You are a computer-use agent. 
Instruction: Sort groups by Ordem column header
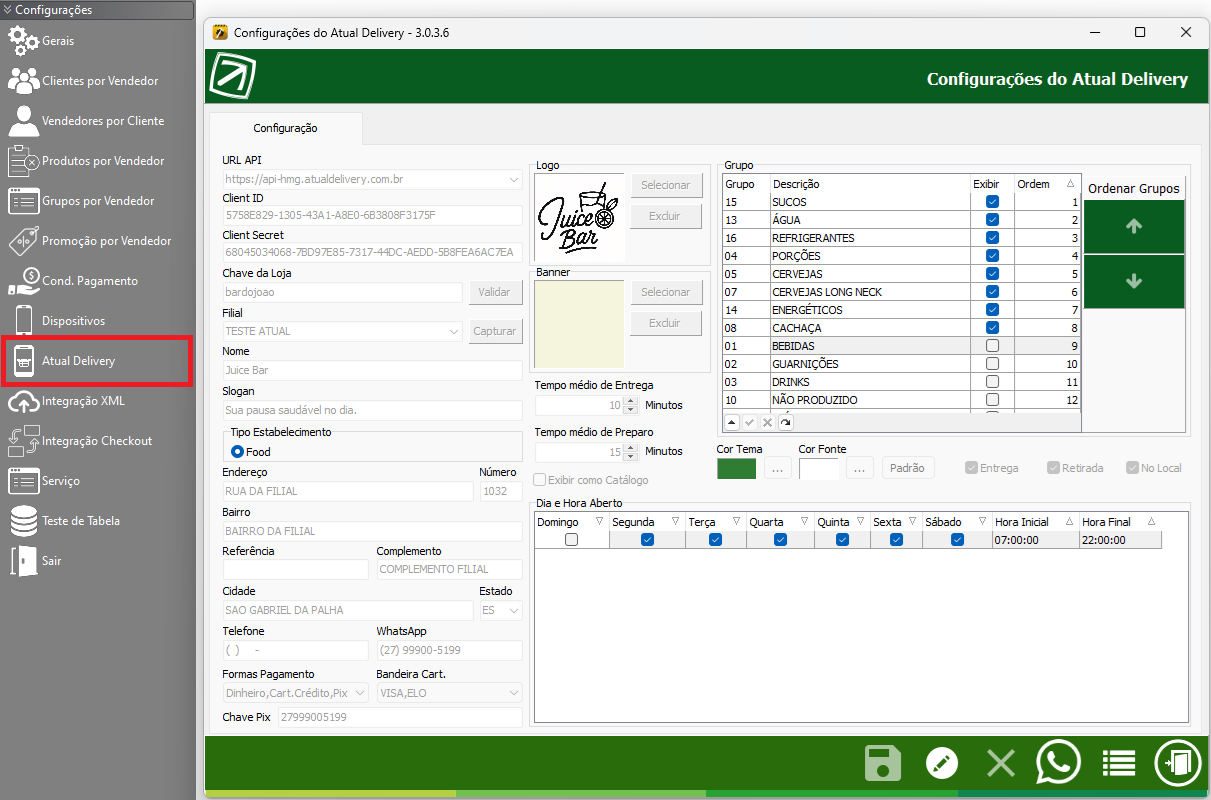(1047, 184)
